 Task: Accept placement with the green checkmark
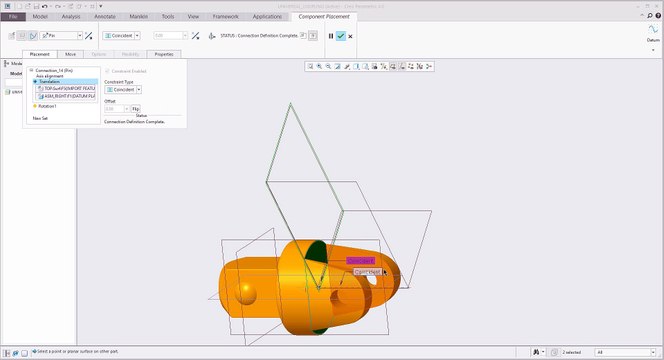coord(340,36)
